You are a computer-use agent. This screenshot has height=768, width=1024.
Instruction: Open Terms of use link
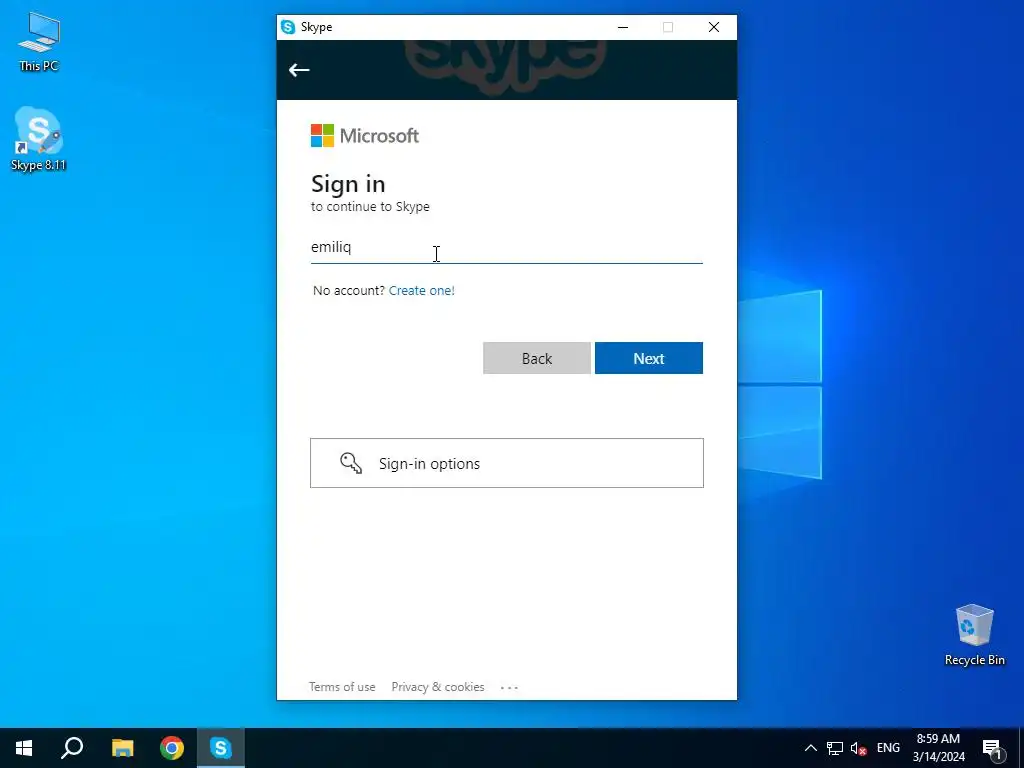click(x=342, y=687)
